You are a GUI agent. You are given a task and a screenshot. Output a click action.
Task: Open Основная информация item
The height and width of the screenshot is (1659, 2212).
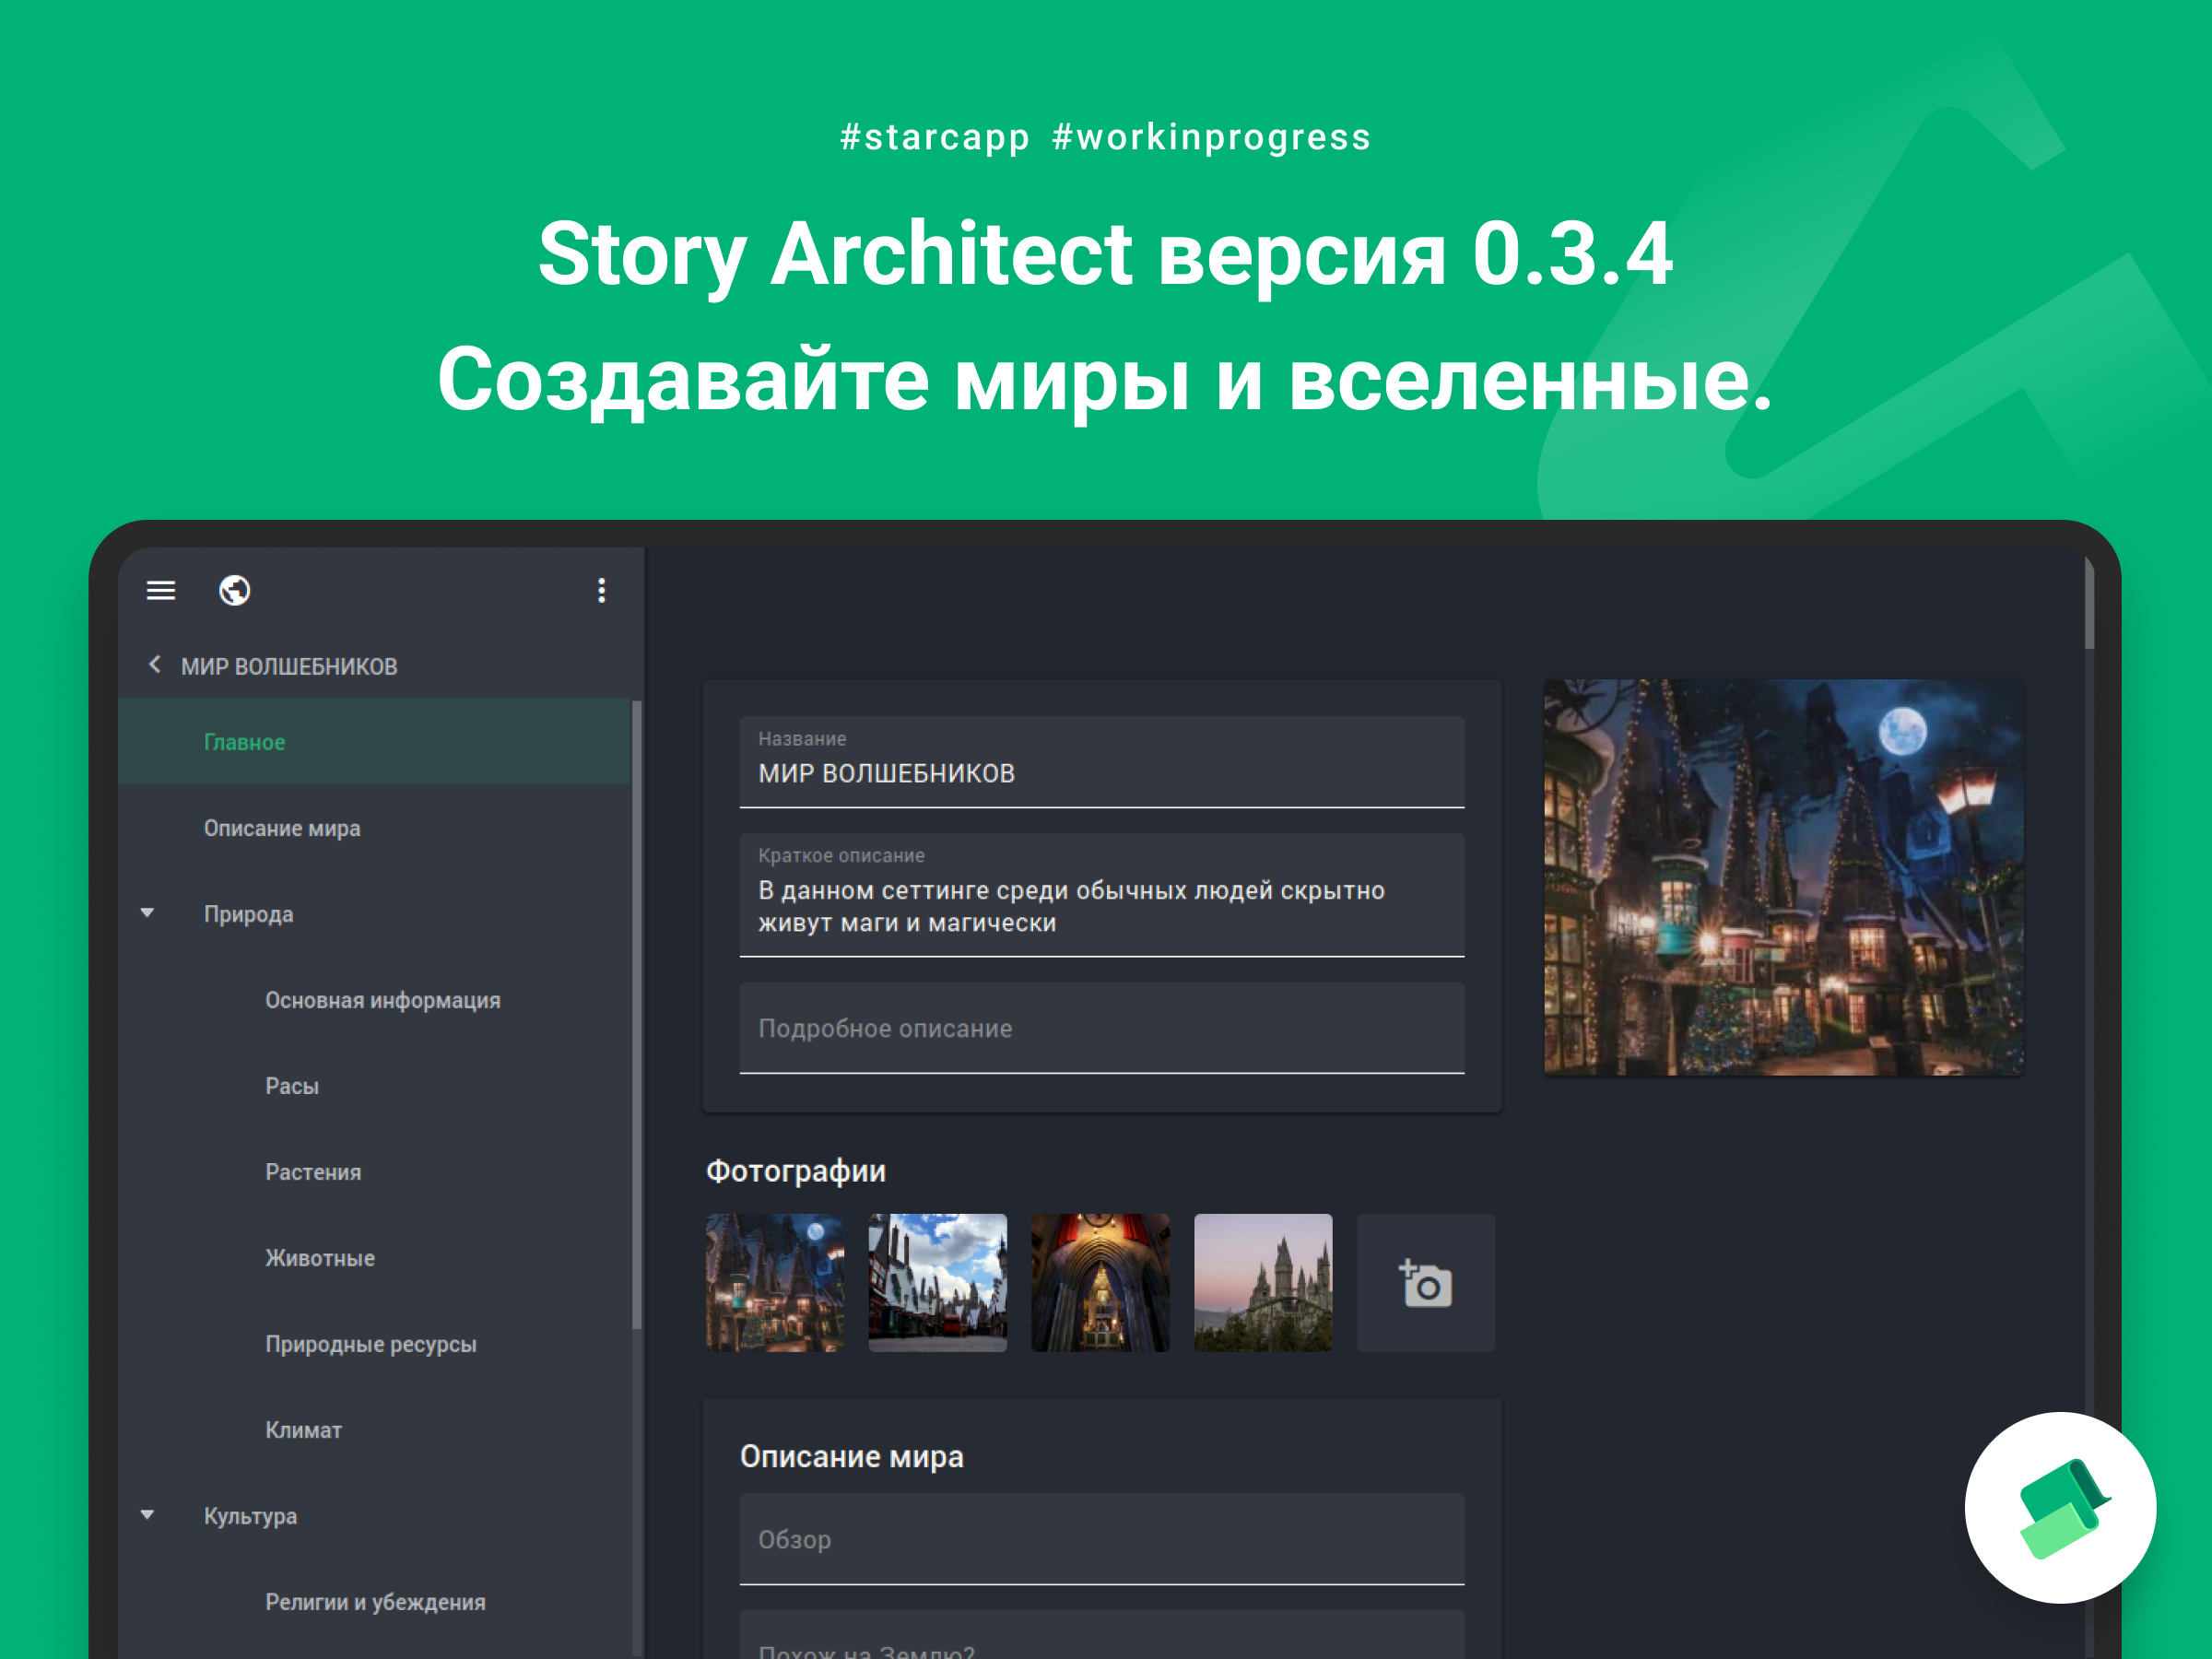[375, 1000]
